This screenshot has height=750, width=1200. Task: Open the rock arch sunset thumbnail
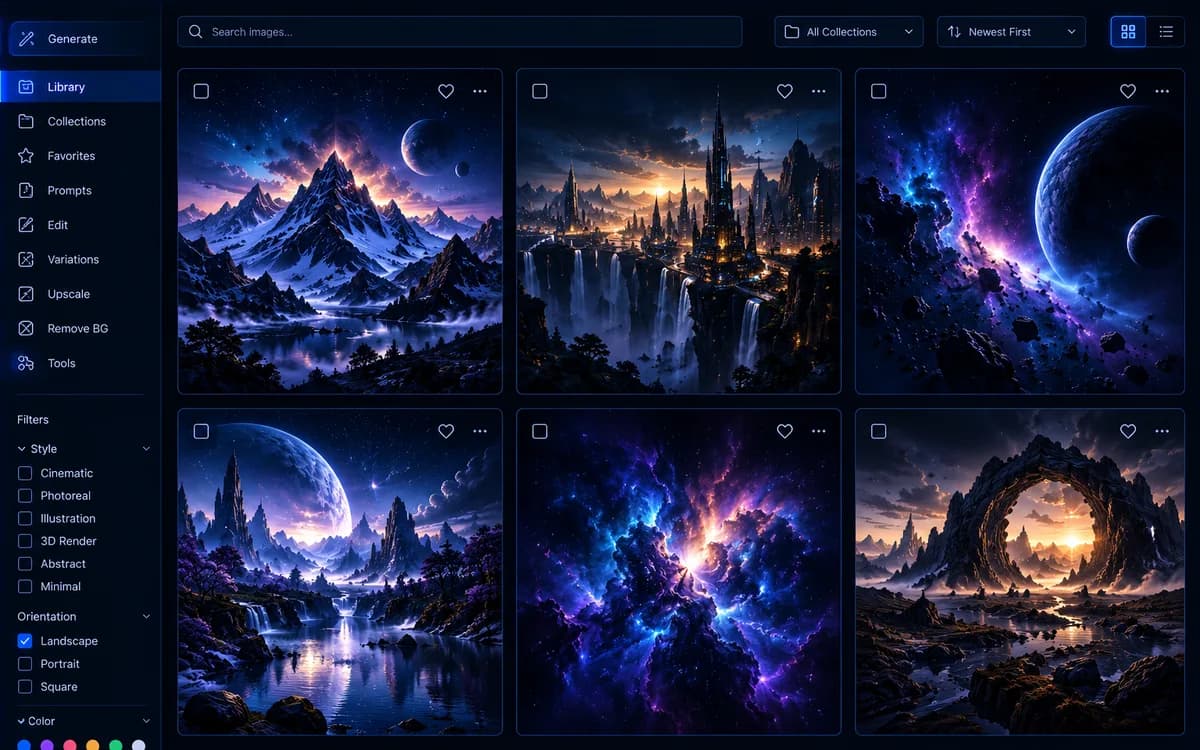[x=1020, y=572]
